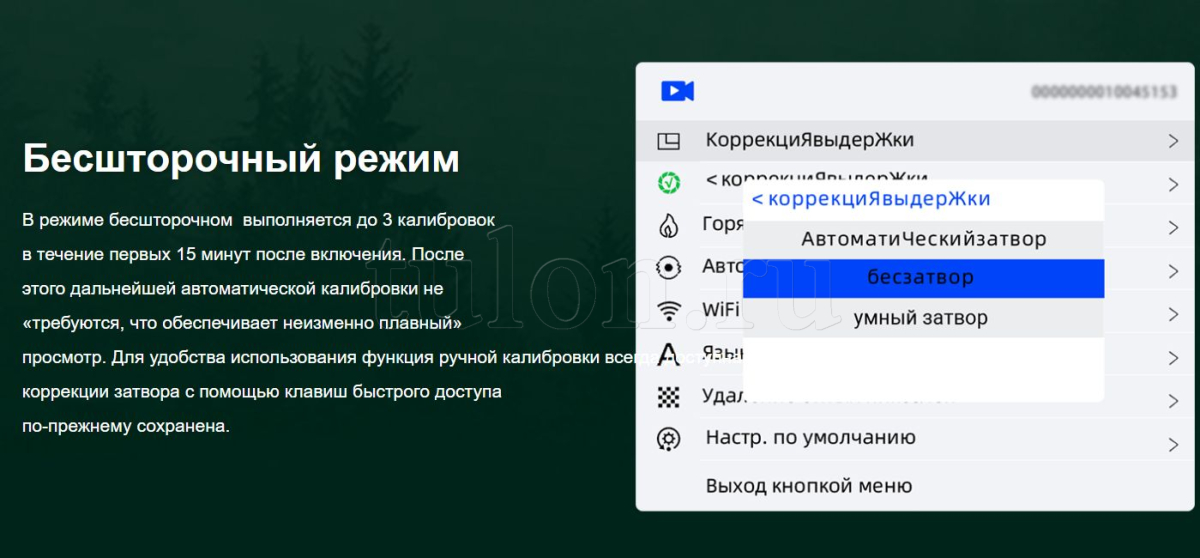Click the checkerboard pixel removal icon

[668, 398]
